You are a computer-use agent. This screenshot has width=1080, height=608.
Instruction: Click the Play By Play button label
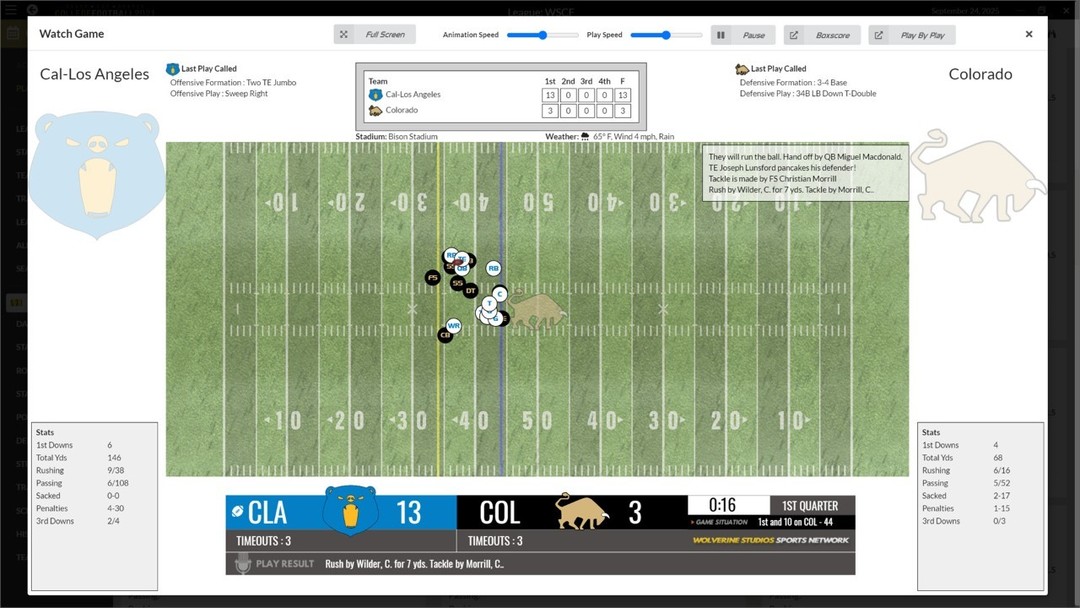click(922, 35)
